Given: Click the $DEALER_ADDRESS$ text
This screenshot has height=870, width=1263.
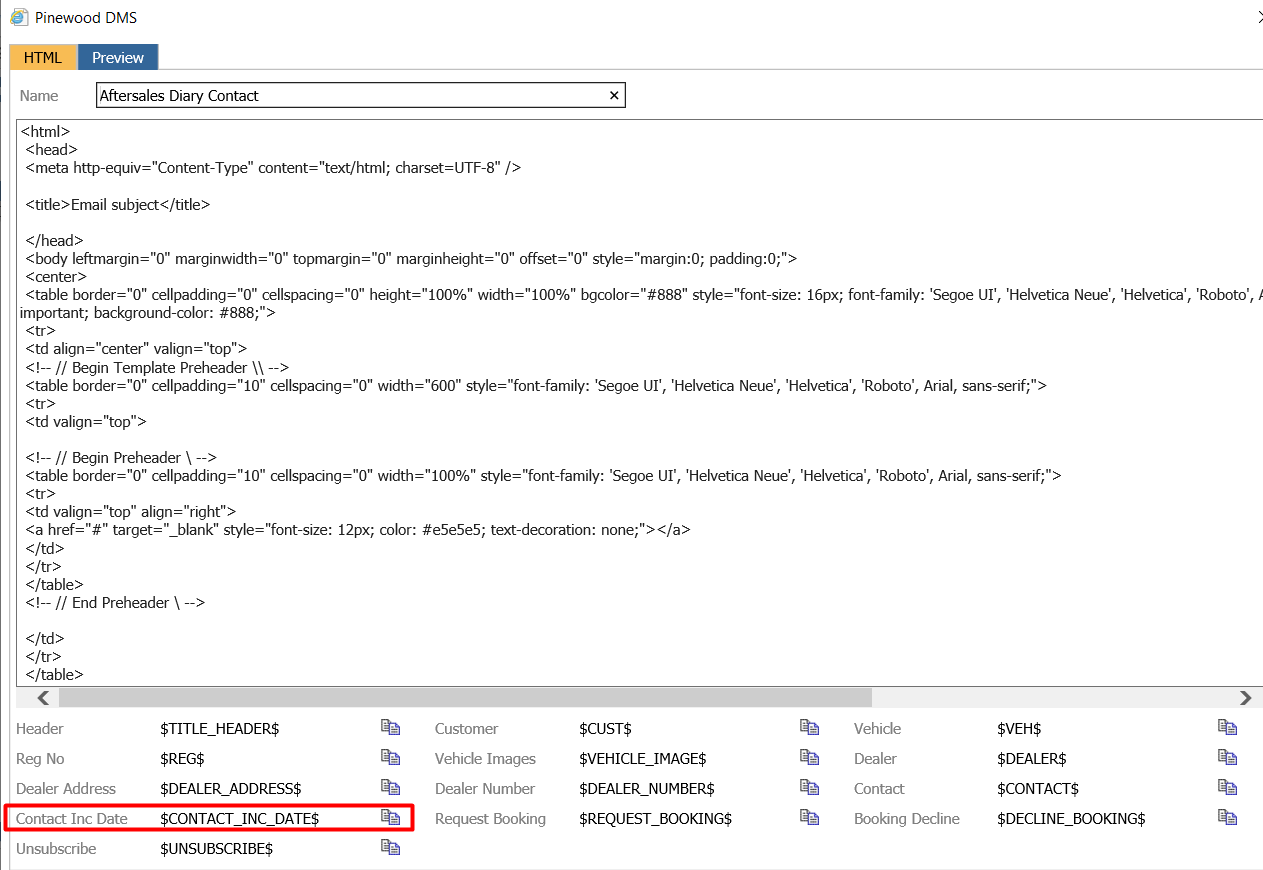Looking at the screenshot, I should [230, 789].
